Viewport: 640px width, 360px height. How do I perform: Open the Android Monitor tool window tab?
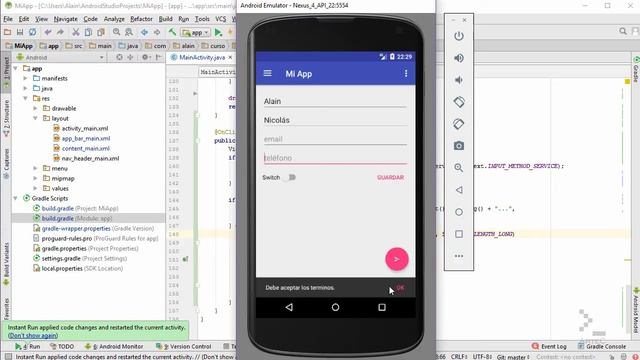point(114,346)
